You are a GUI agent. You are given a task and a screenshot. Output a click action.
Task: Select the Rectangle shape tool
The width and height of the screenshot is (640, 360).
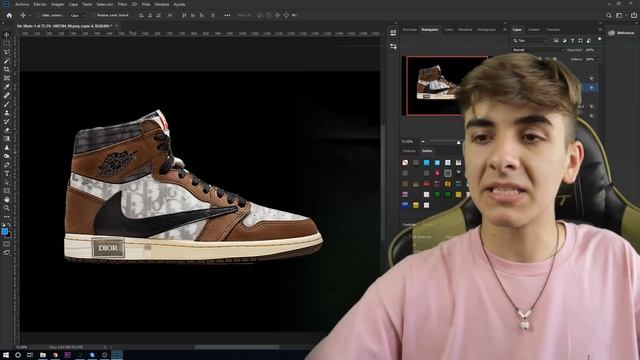[7, 191]
